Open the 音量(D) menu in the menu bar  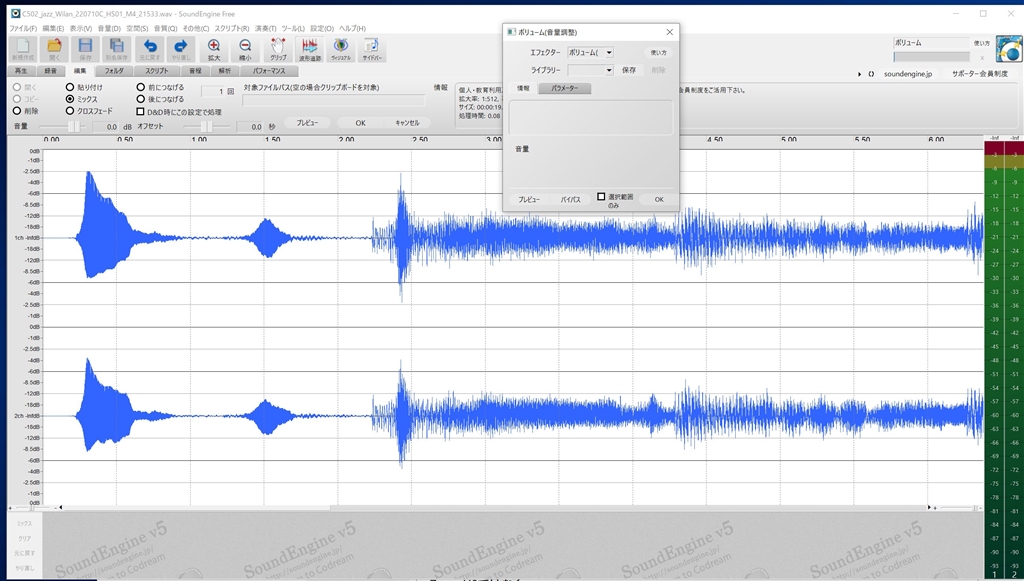(x=109, y=28)
